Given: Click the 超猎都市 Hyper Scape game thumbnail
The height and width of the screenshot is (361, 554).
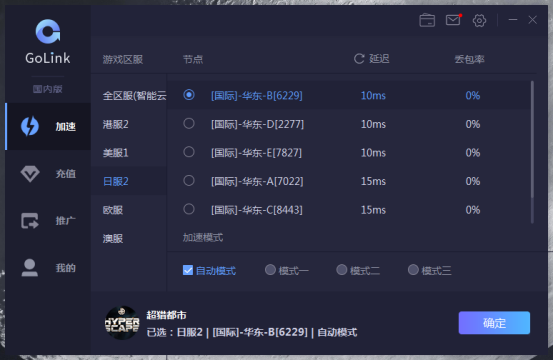Looking at the screenshot, I should [122, 323].
